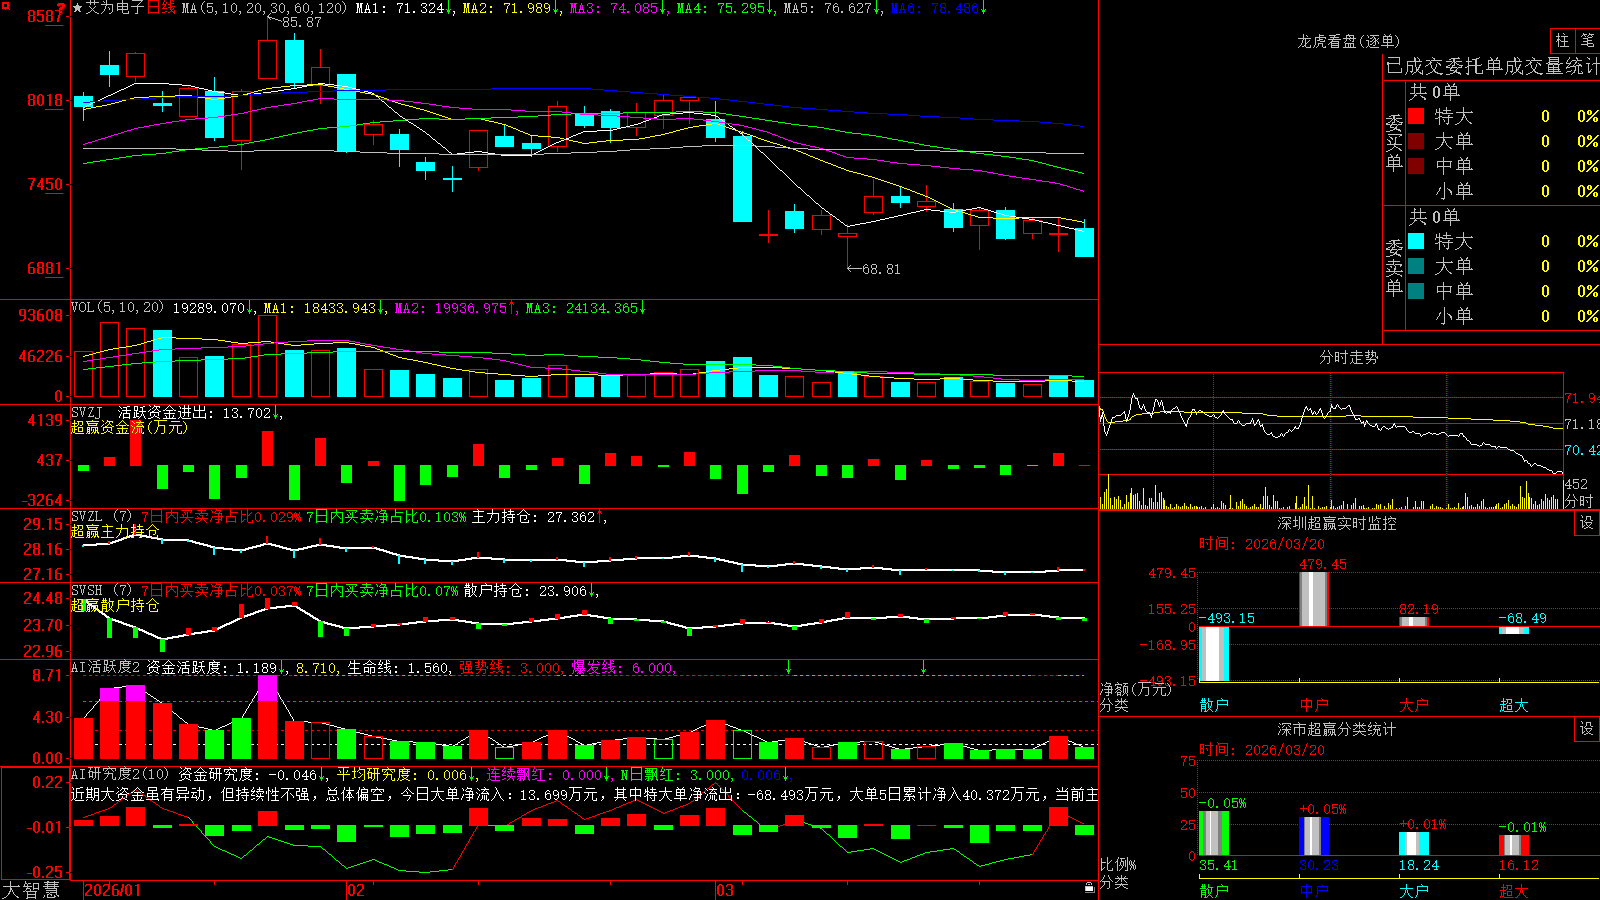Click the 已成交委托单成交量统计 header
The height and width of the screenshot is (900, 1600).
click(1492, 66)
